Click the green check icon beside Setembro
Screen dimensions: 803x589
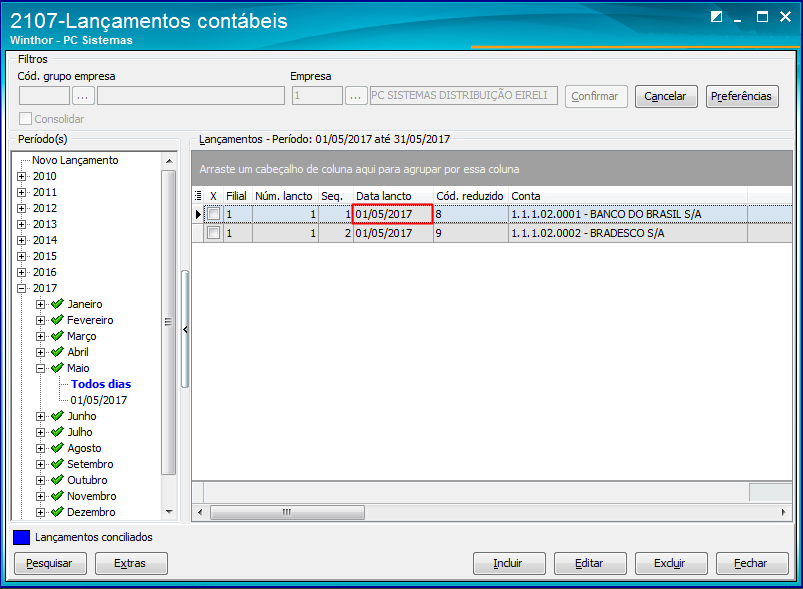click(57, 464)
